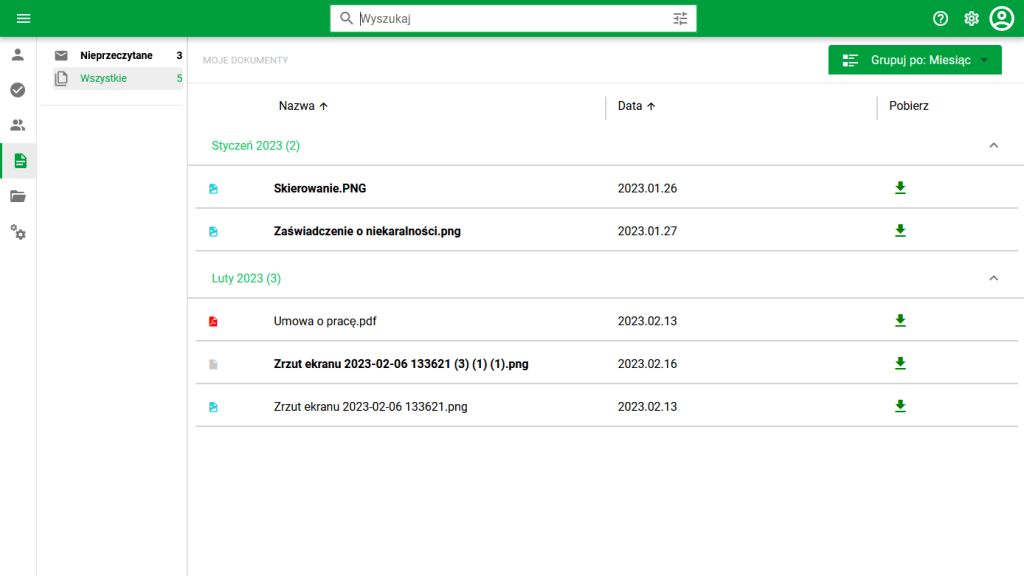This screenshot has width=1024, height=576.
Task: Click the Wyszukaj search field
Action: pos(513,18)
